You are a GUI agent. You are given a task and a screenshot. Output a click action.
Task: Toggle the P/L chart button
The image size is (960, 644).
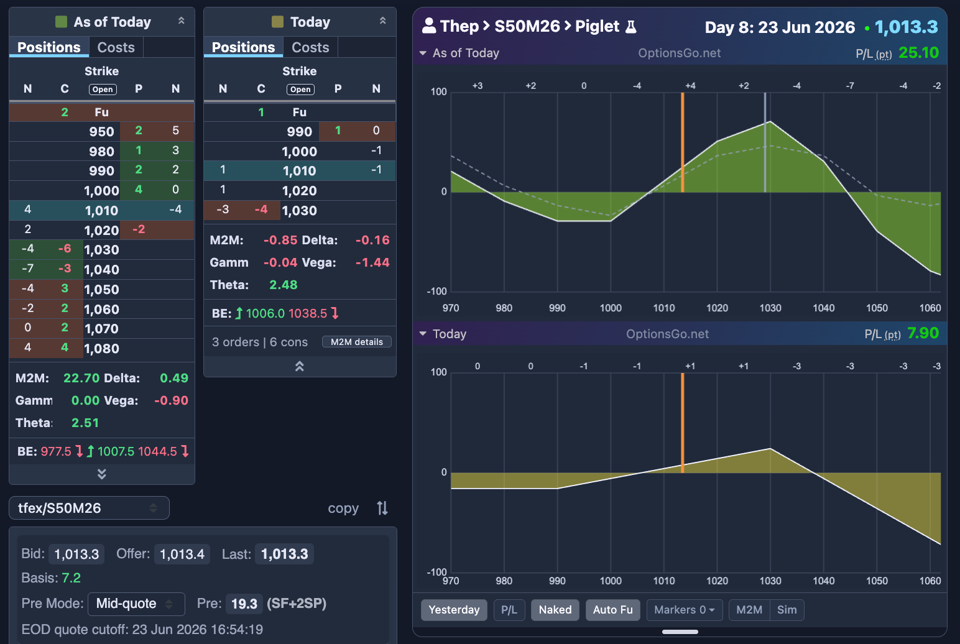point(509,610)
